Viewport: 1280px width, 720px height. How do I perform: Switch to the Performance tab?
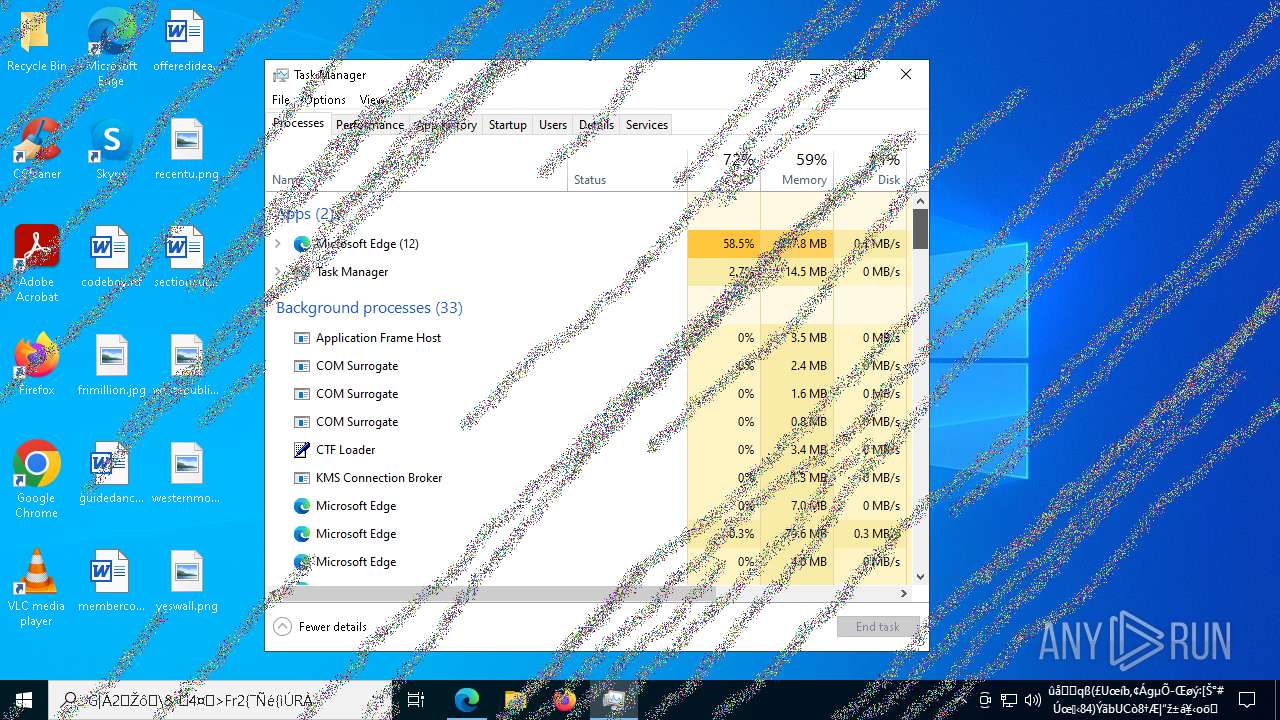coord(369,125)
